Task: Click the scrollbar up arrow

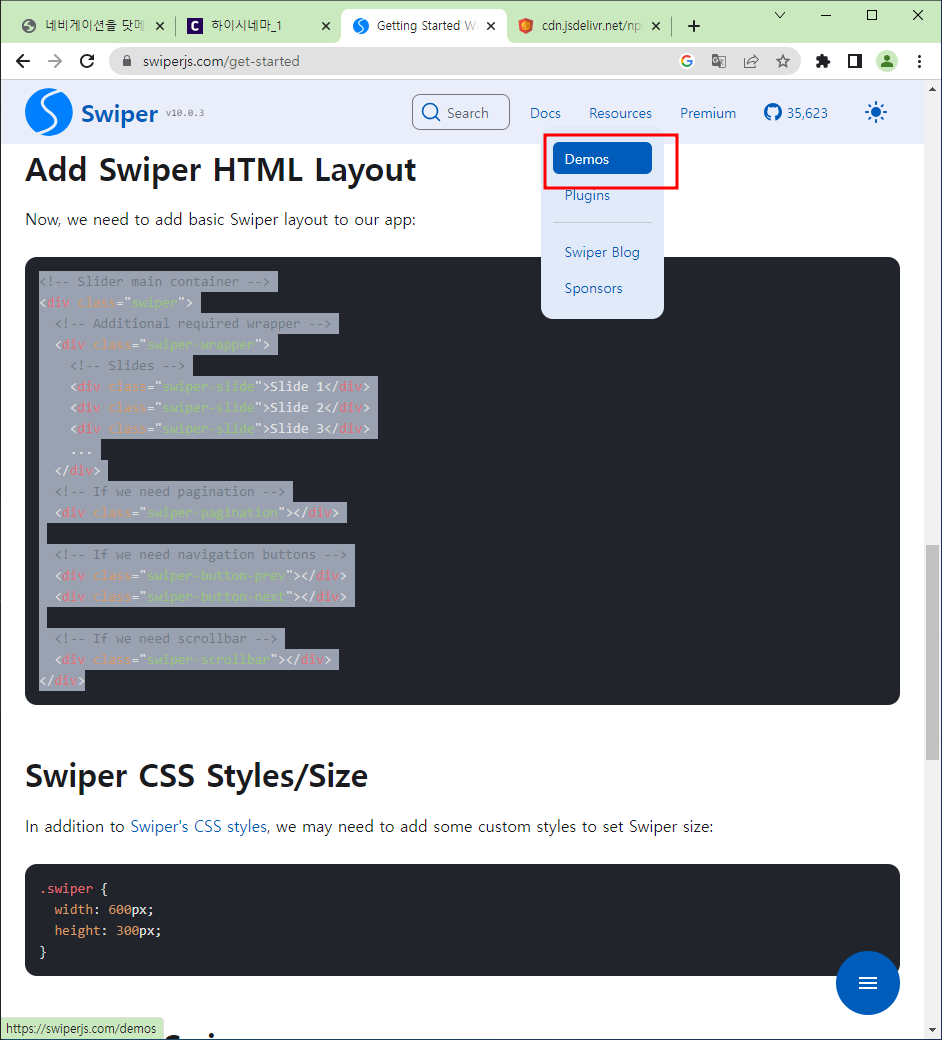Action: [933, 89]
